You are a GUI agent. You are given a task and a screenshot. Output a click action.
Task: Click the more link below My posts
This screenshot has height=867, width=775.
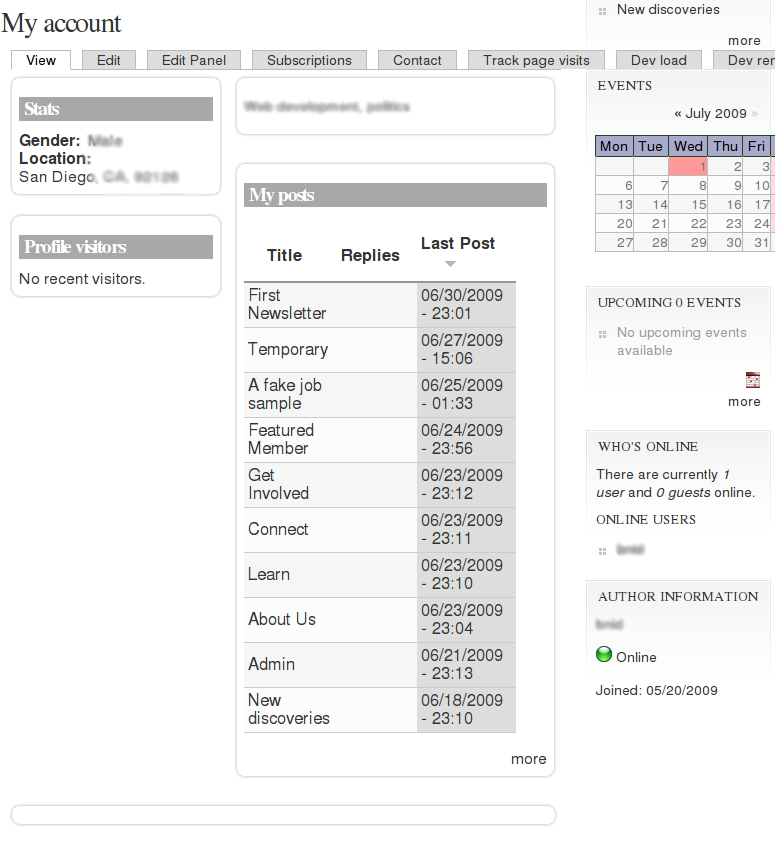(x=528, y=759)
